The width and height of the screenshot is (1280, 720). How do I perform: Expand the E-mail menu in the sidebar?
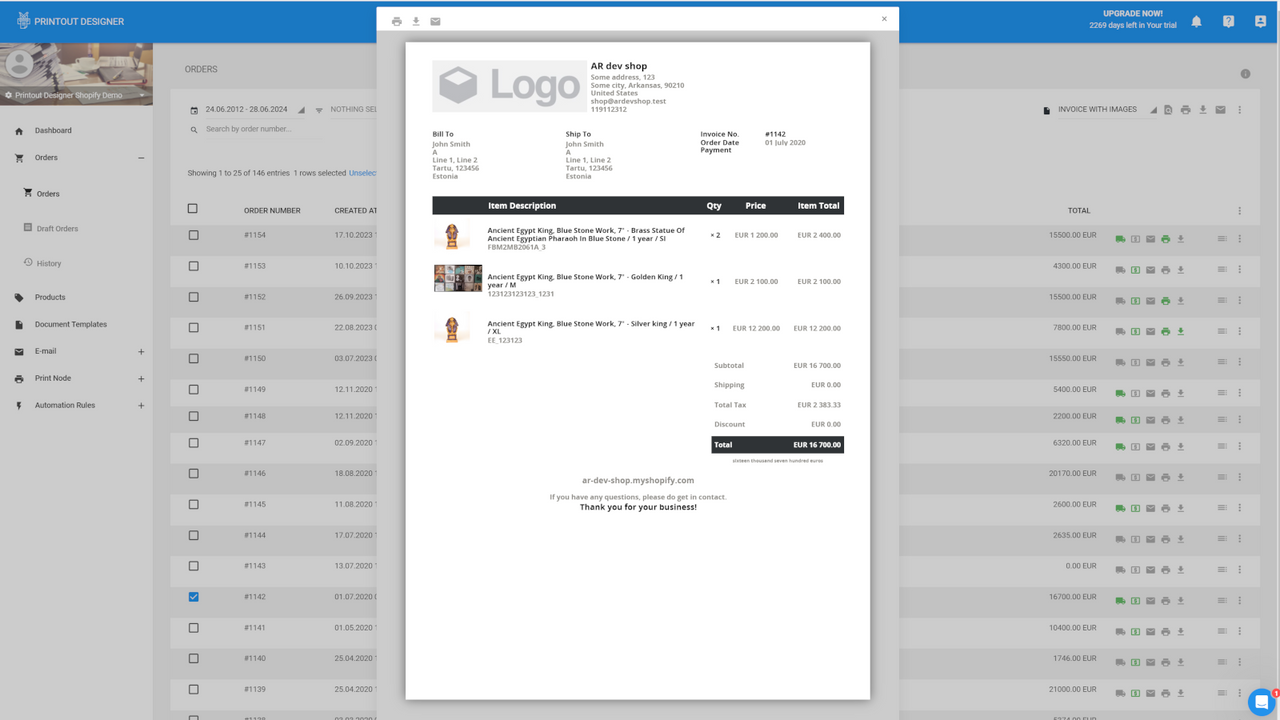(x=141, y=351)
